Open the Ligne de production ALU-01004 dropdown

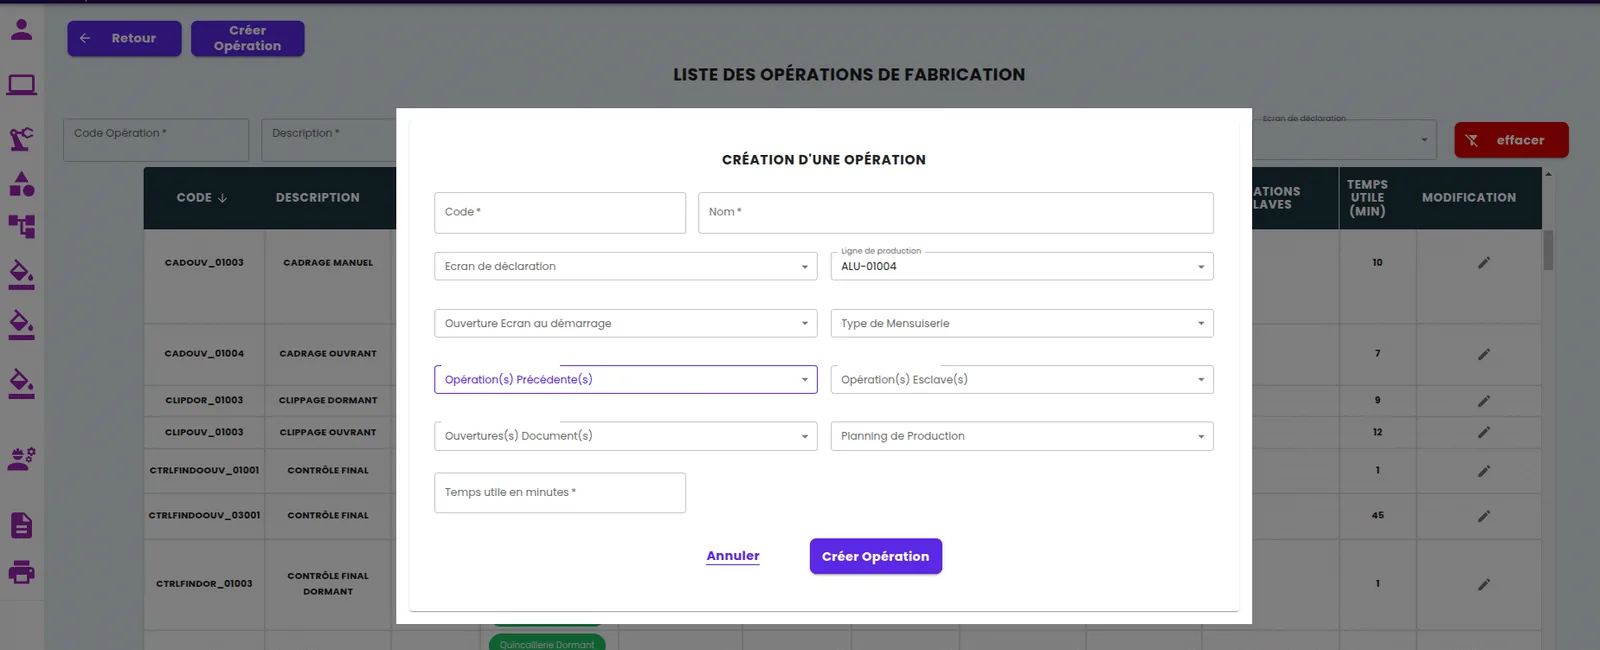1022,266
